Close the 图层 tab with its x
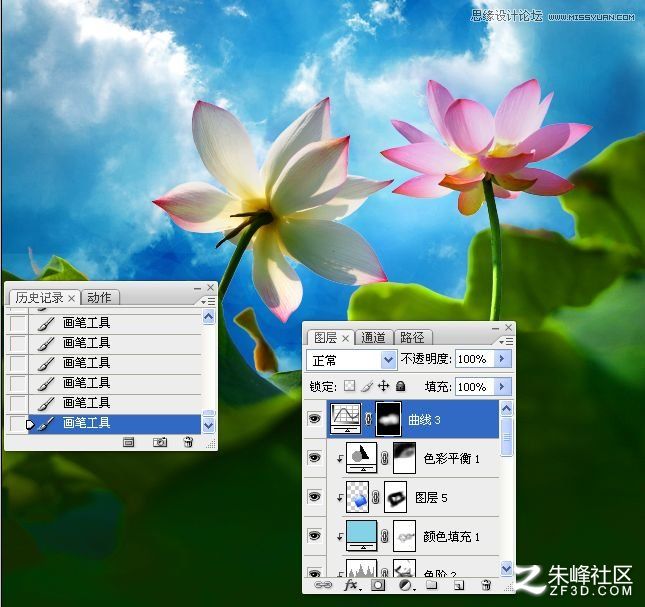Screen dimensions: 645x607 [x=346, y=338]
